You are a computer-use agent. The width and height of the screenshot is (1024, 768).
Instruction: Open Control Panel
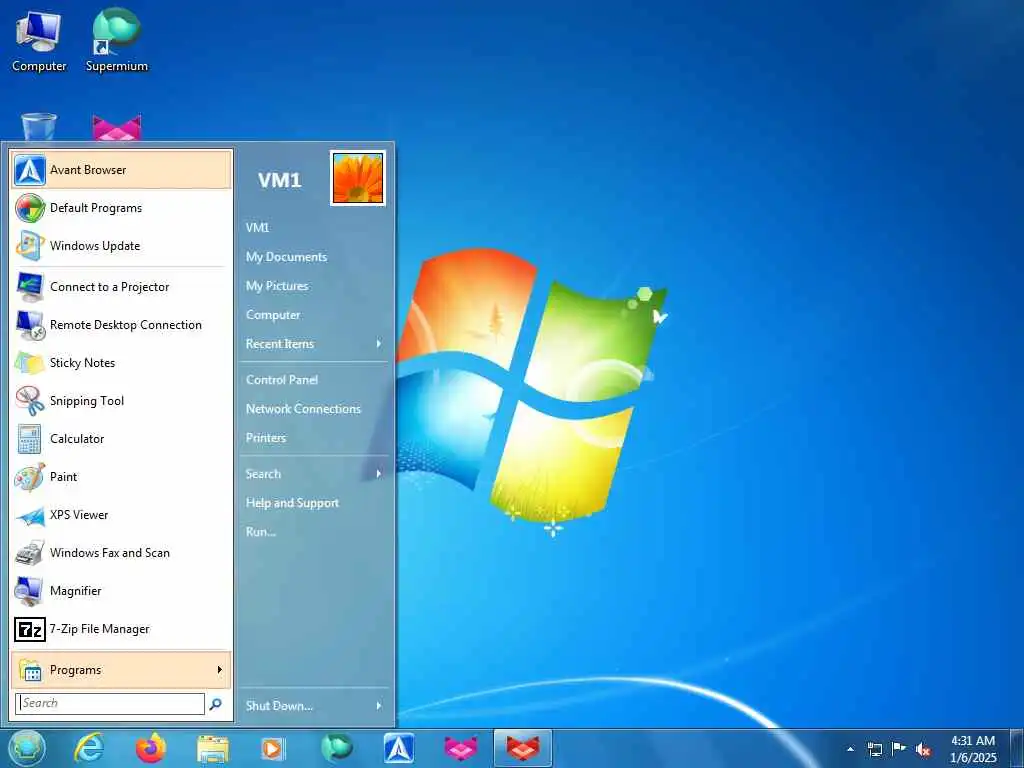point(281,379)
